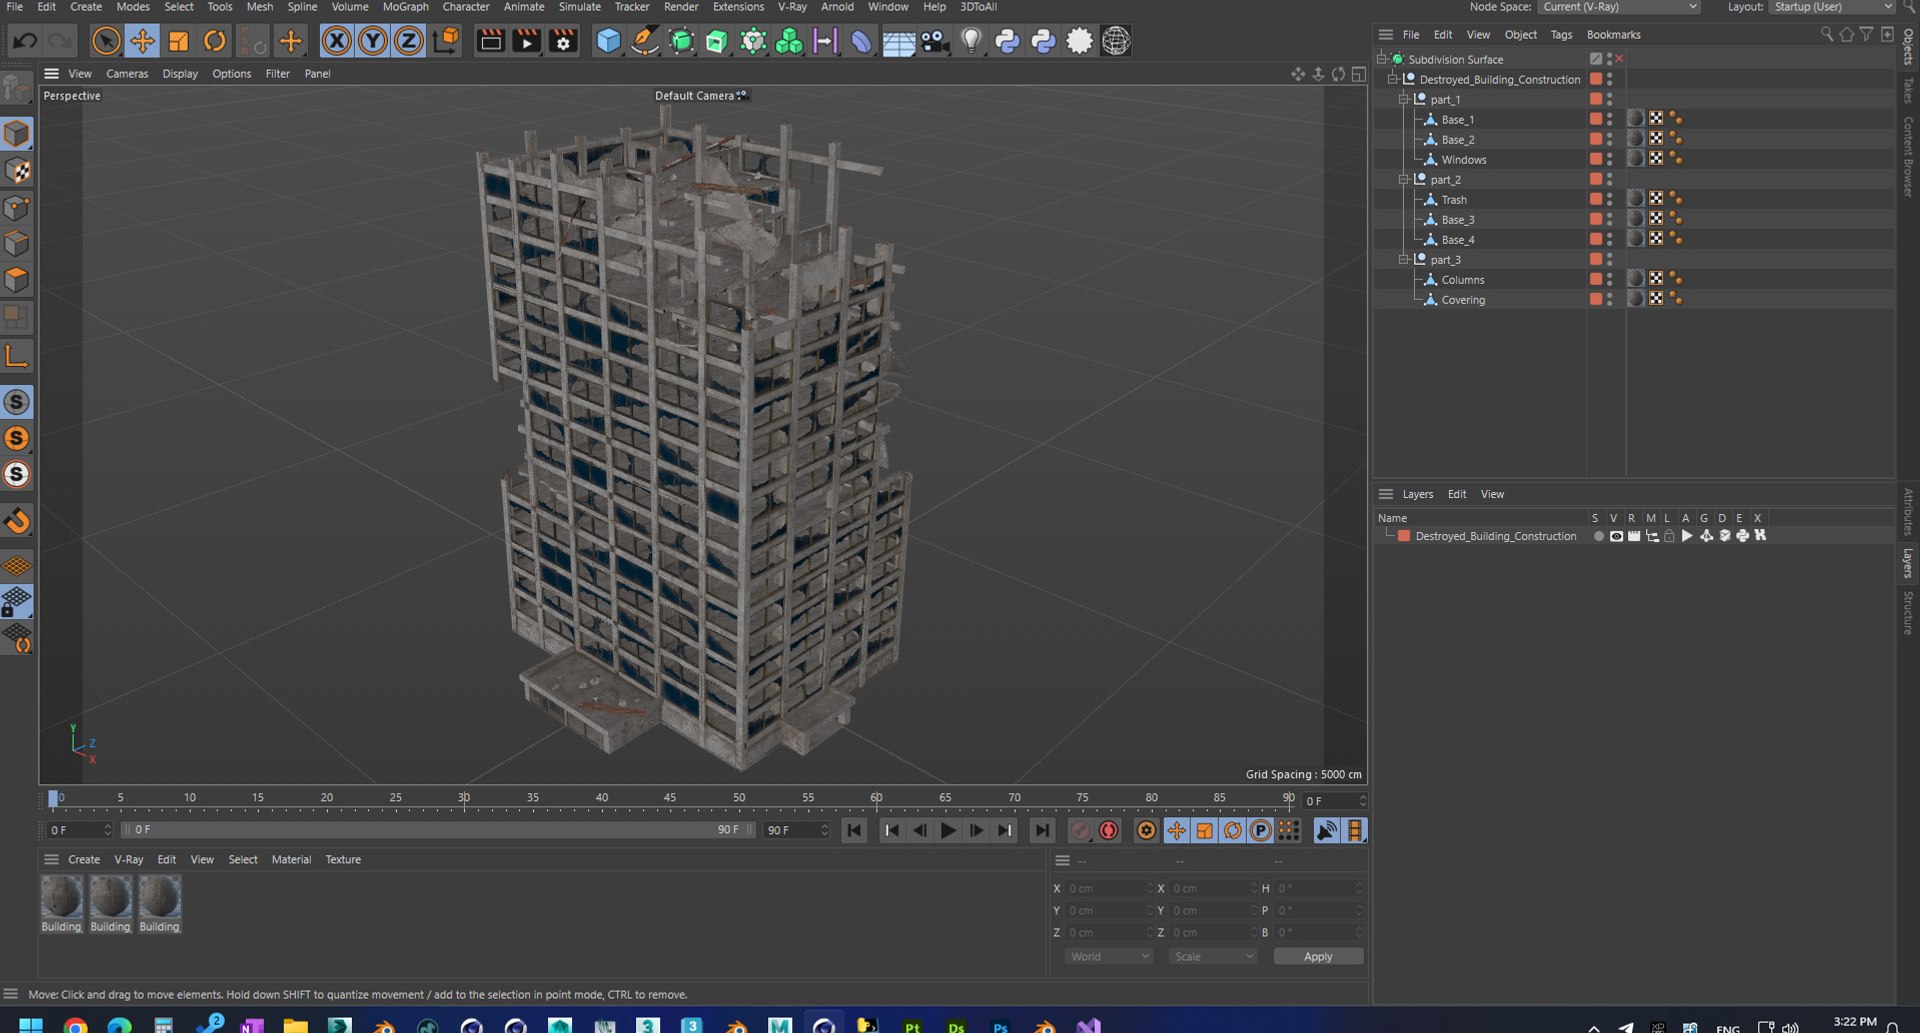Click the orange layer color swatch

click(x=1404, y=536)
